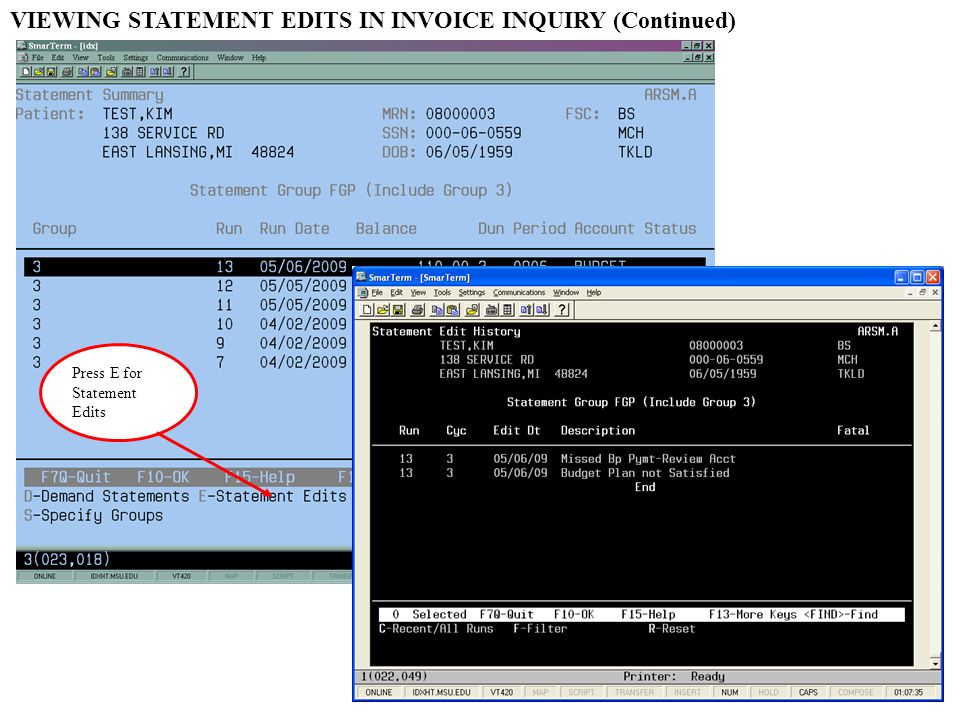Click Print icon in back idx window toolbar
This screenshot has width=960, height=720.
pyautogui.click(x=67, y=72)
